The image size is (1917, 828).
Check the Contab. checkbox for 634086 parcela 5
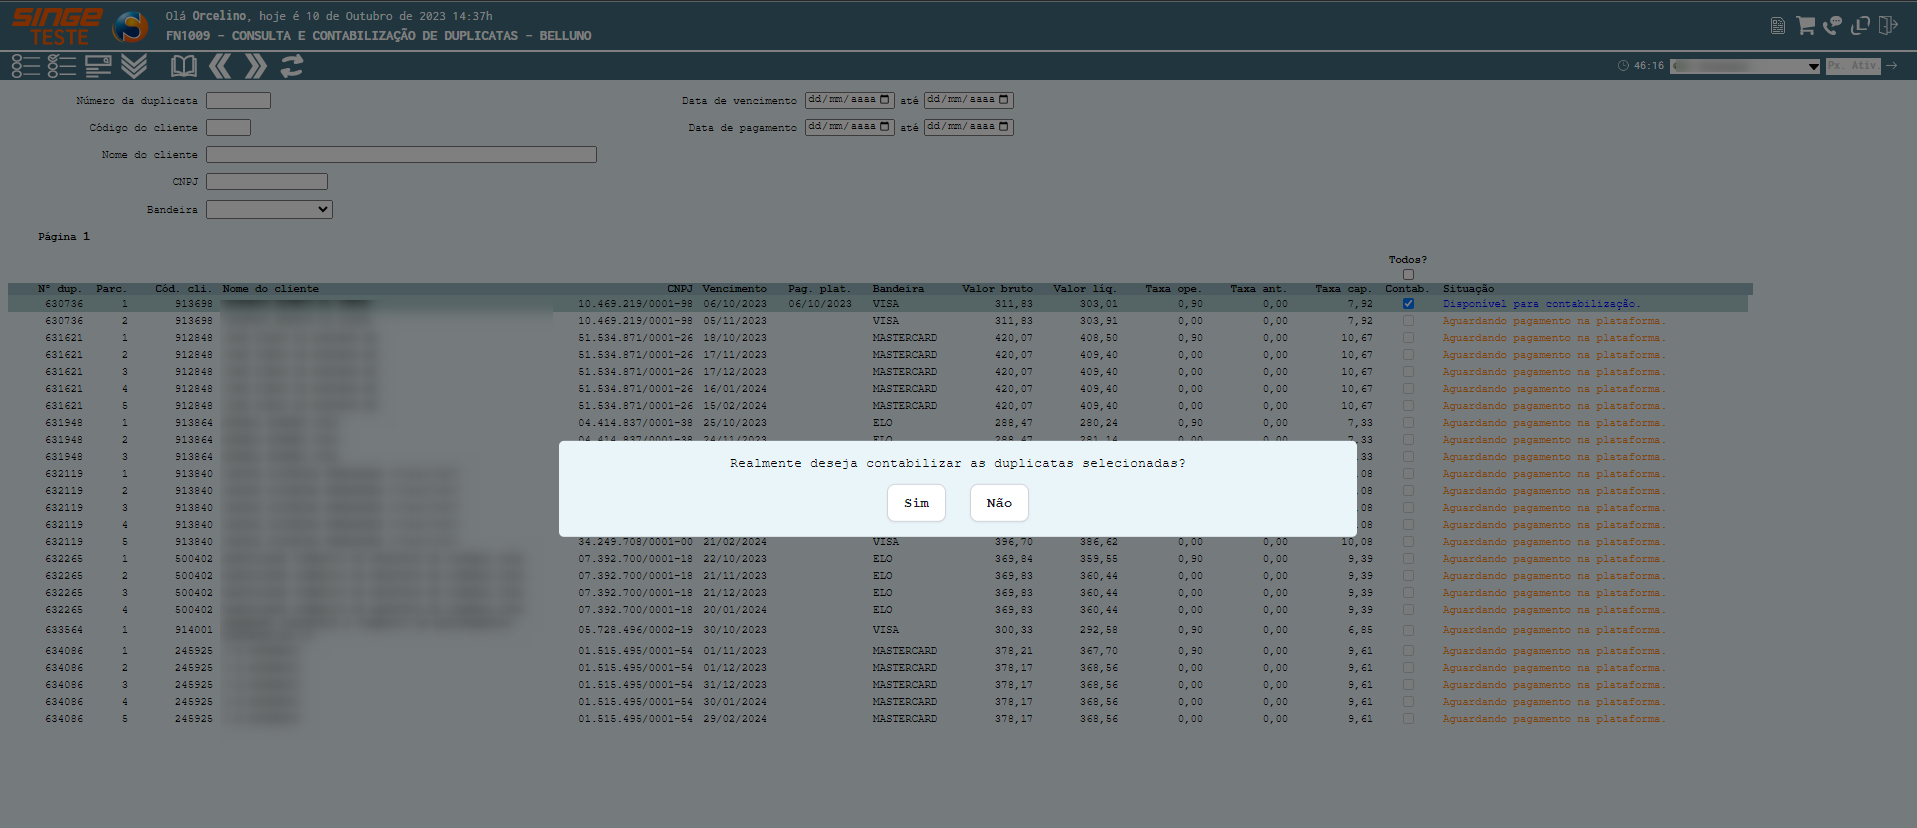point(1408,719)
